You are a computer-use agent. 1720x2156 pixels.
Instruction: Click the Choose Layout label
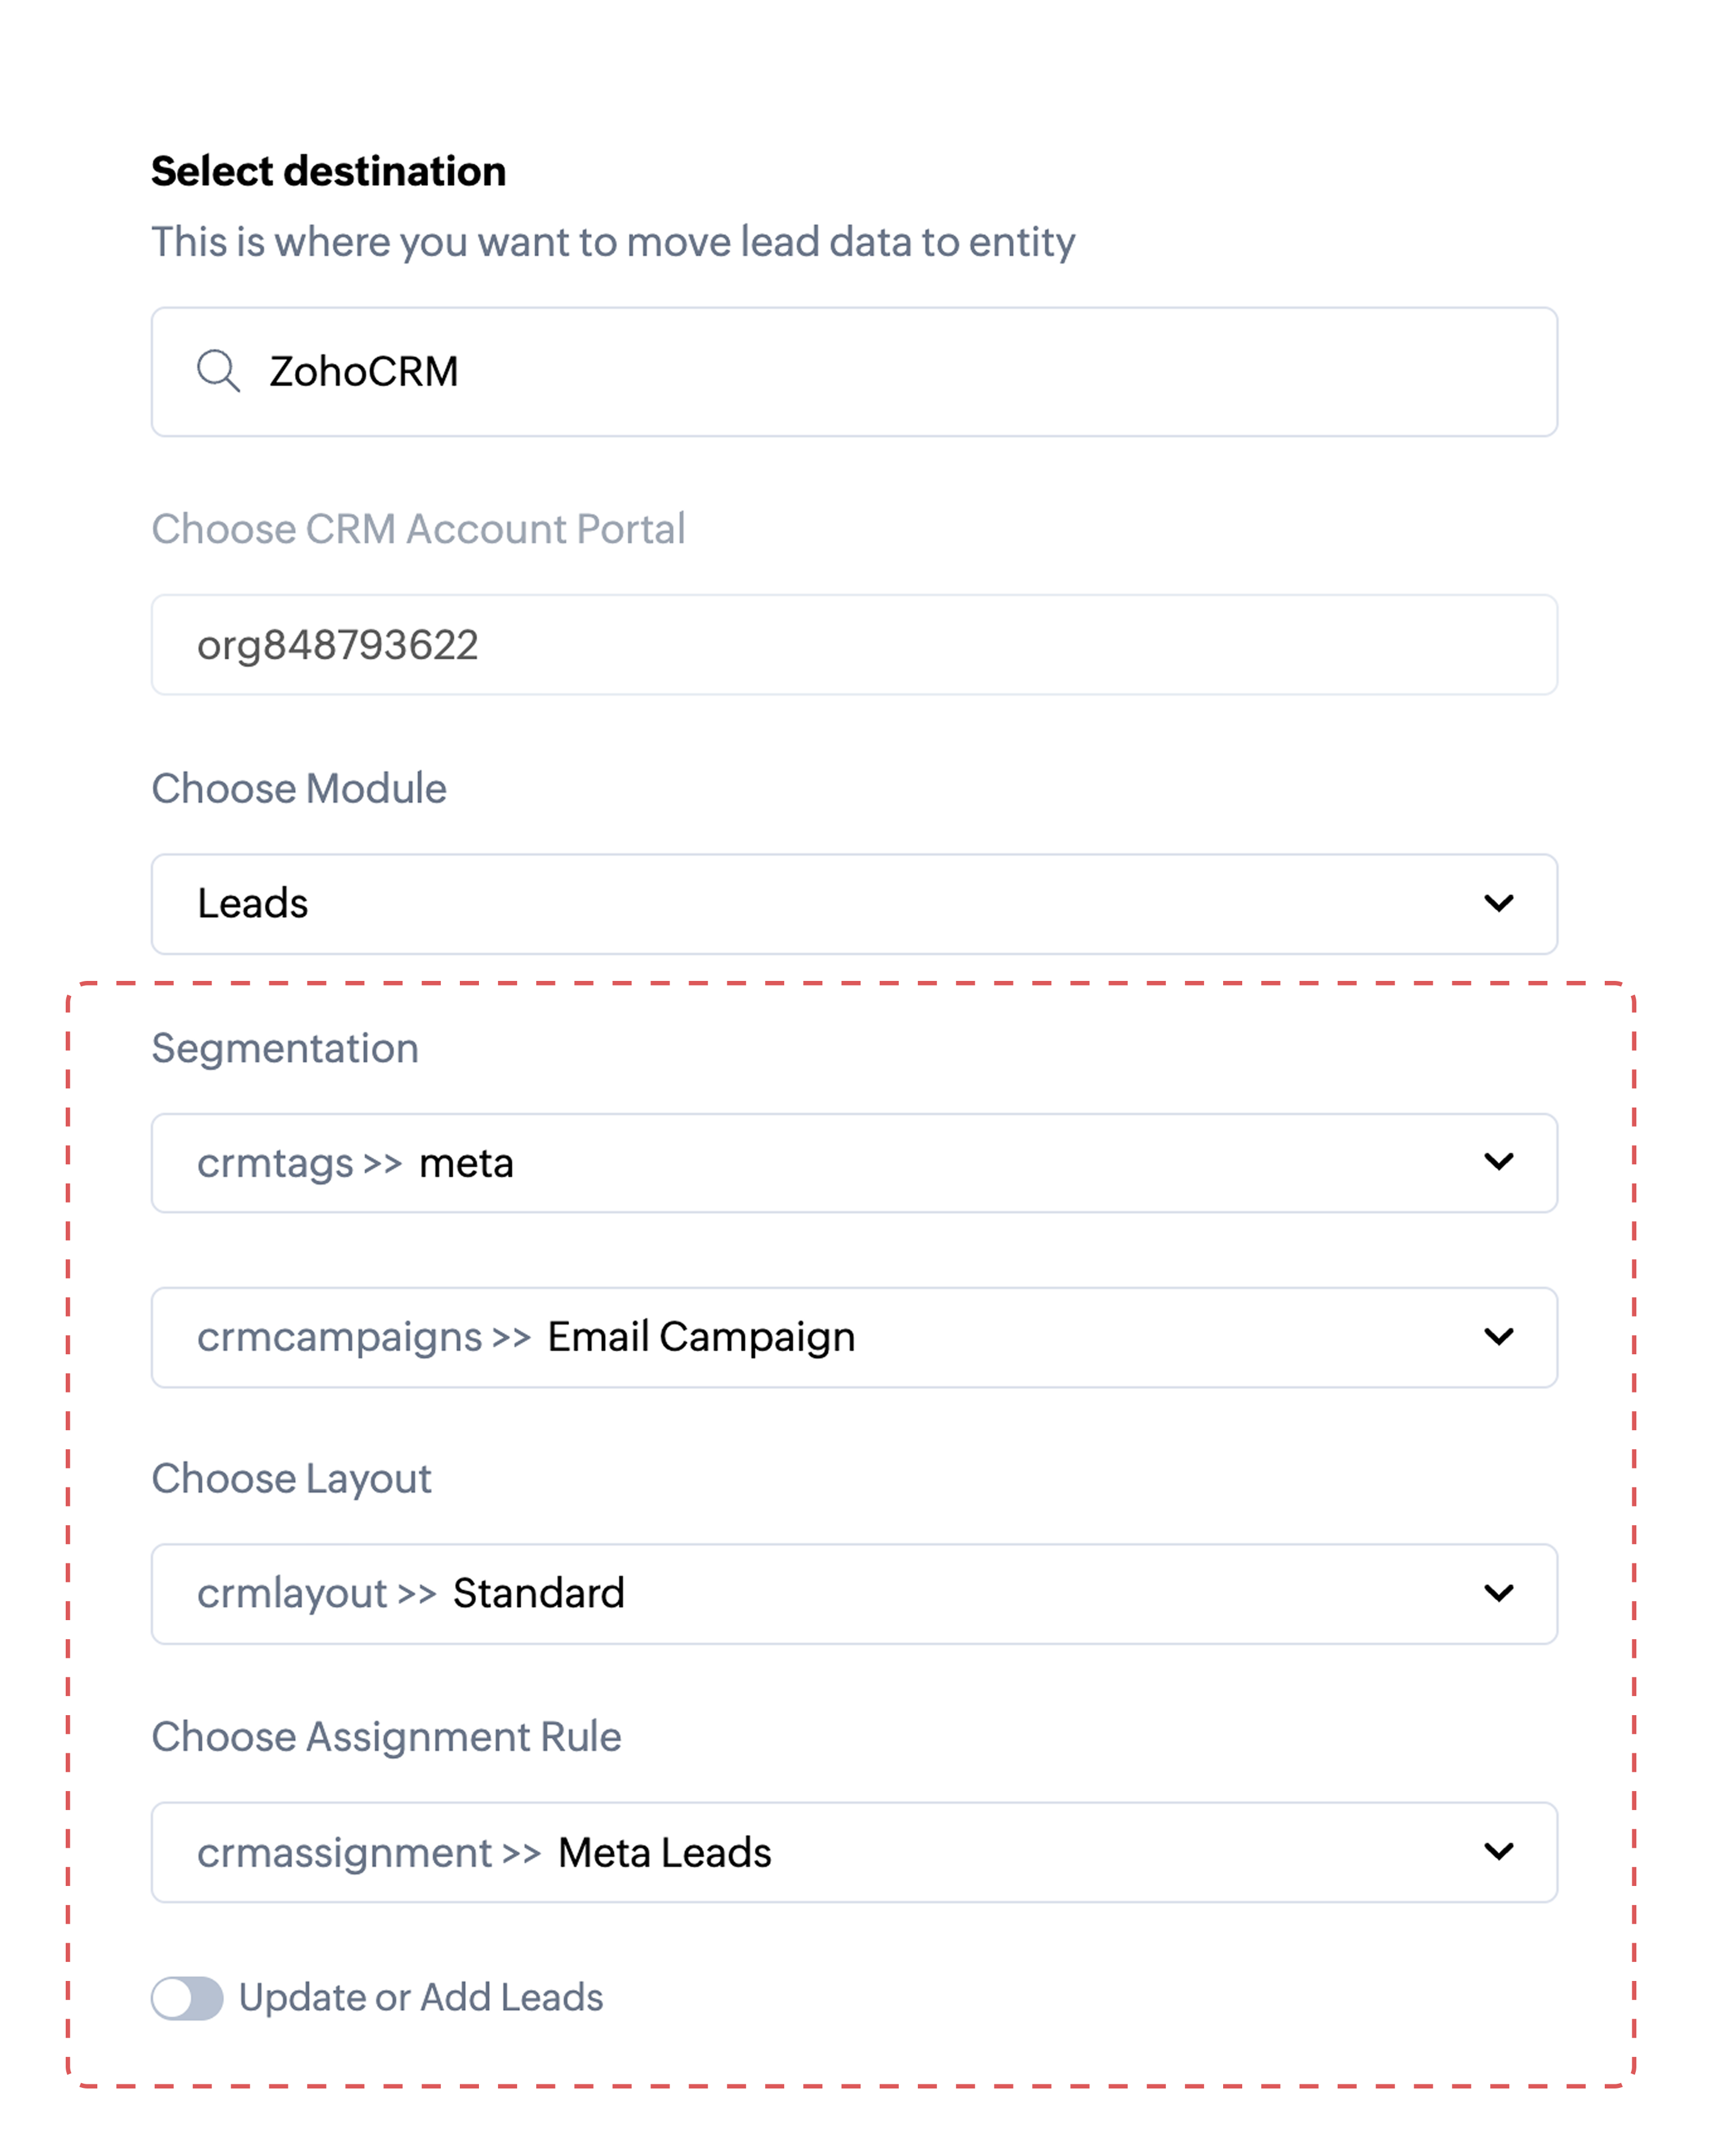(291, 1478)
